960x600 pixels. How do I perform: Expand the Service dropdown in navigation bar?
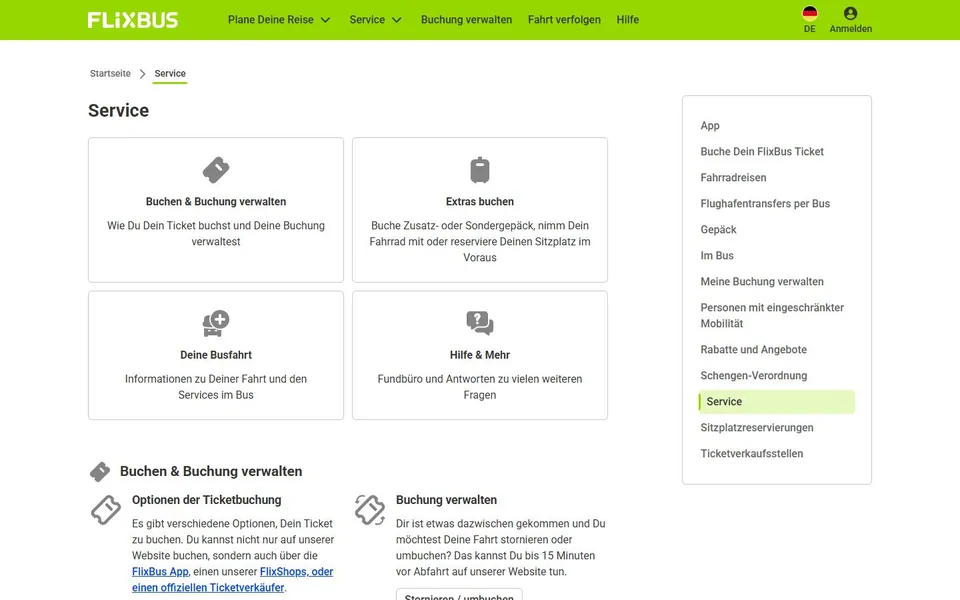tap(375, 20)
